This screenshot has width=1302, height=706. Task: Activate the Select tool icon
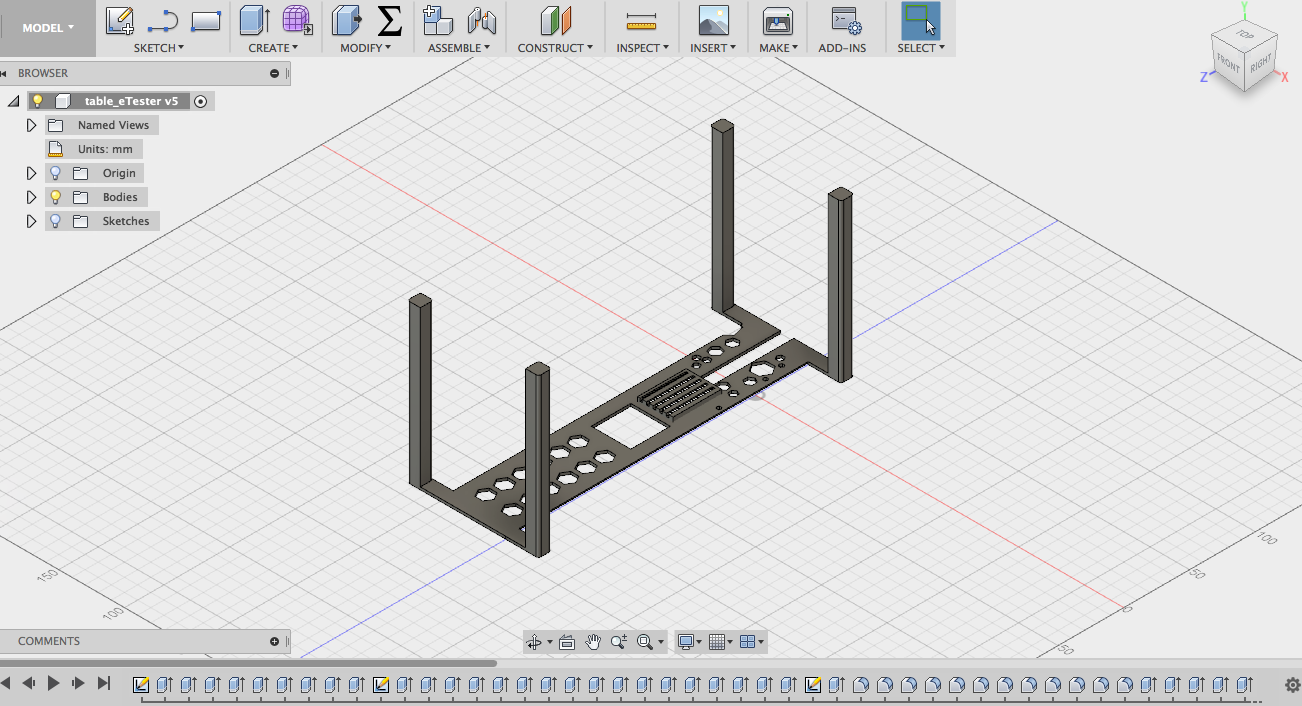click(x=921, y=20)
